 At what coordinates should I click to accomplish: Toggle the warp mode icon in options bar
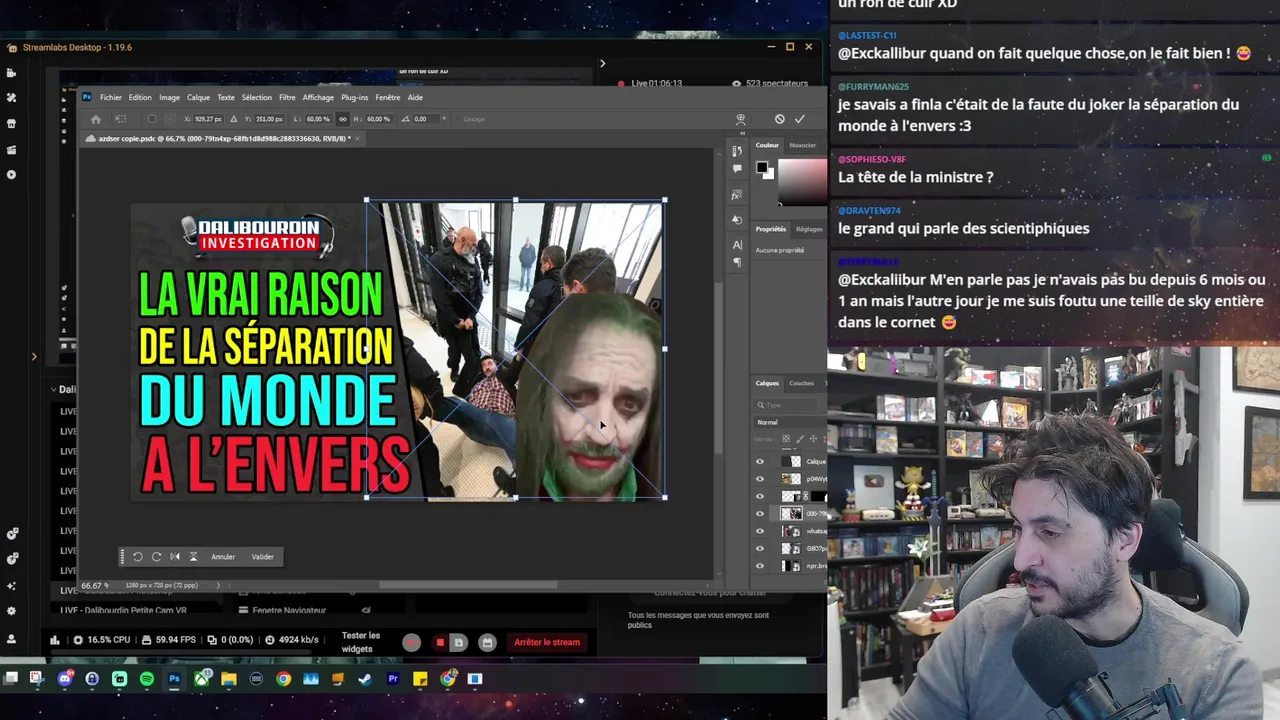pyautogui.click(x=741, y=119)
